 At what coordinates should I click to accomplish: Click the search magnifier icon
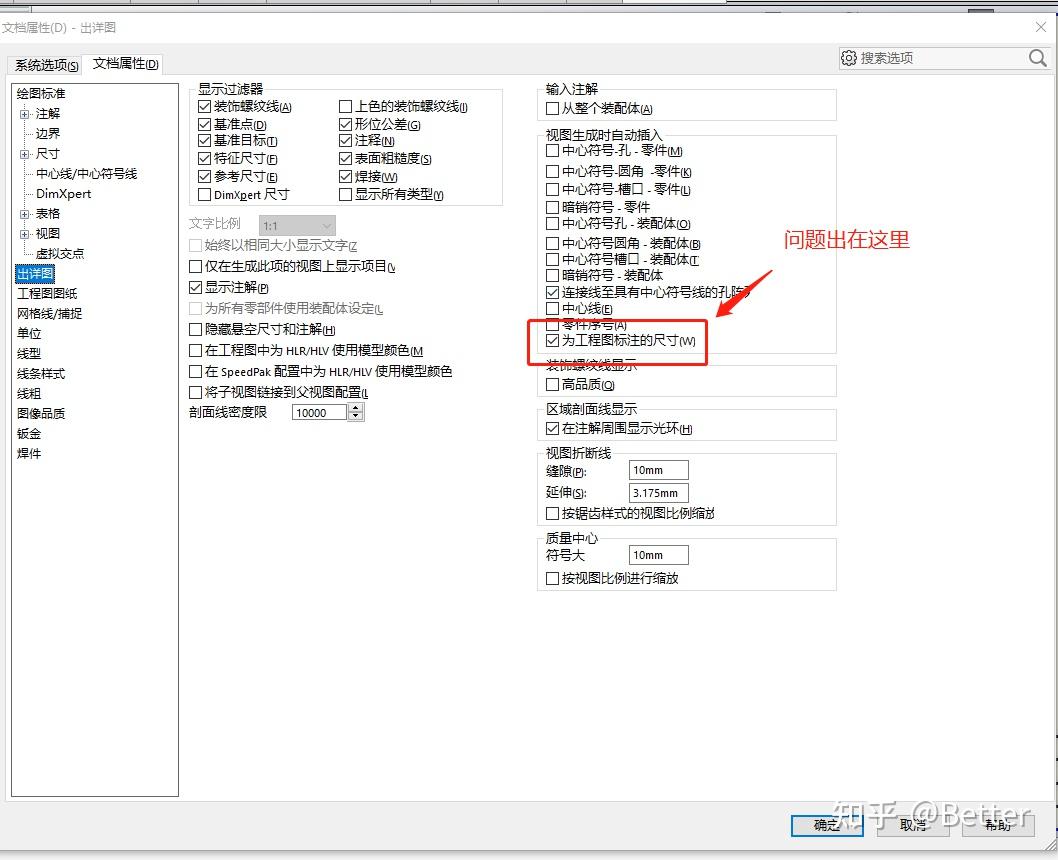coord(1037,58)
